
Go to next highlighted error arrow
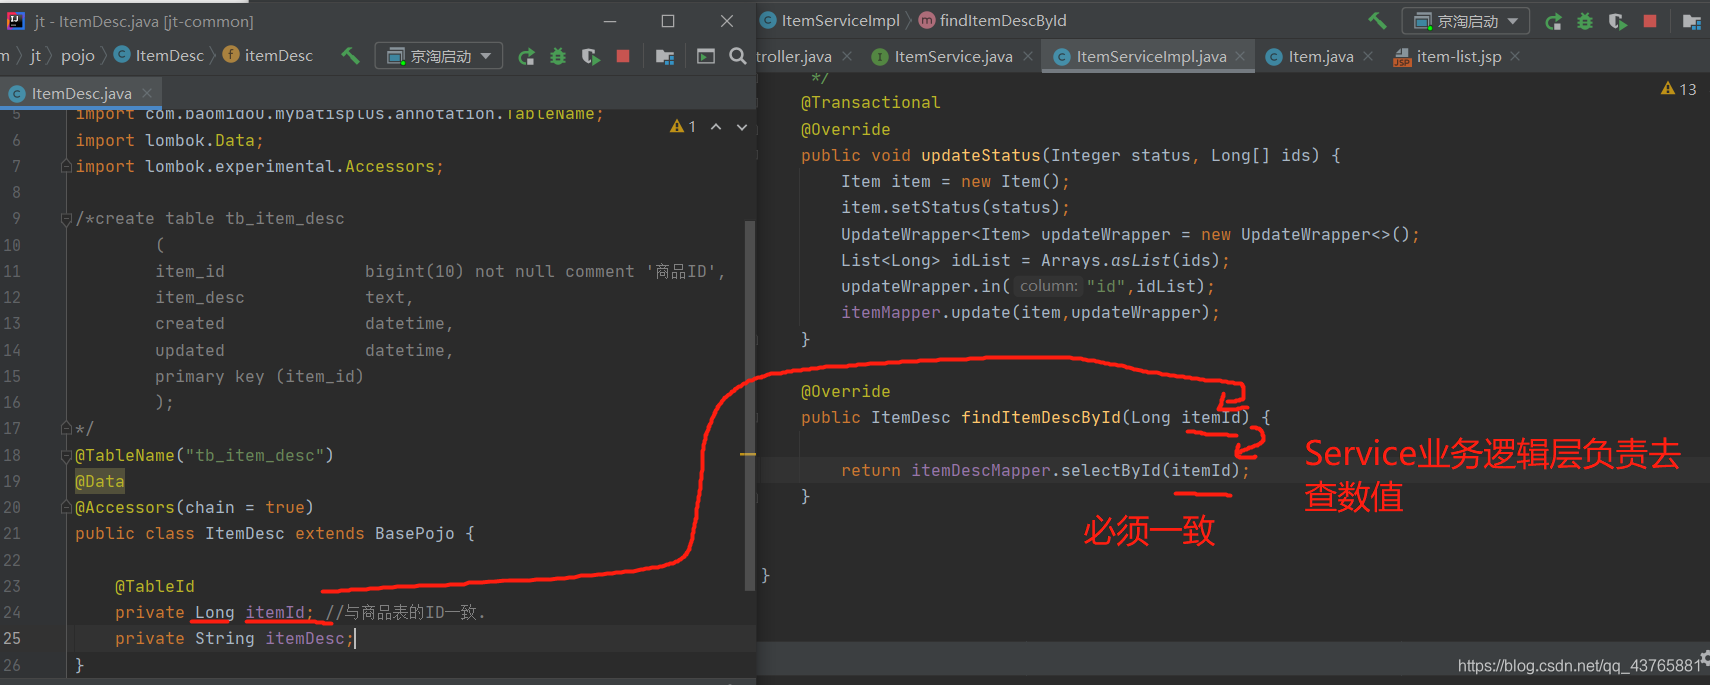click(742, 127)
